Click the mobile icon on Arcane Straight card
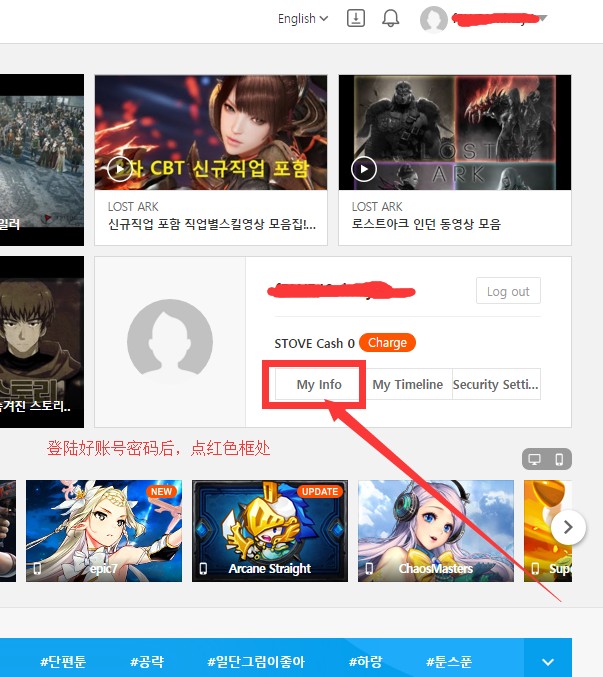 (203, 569)
